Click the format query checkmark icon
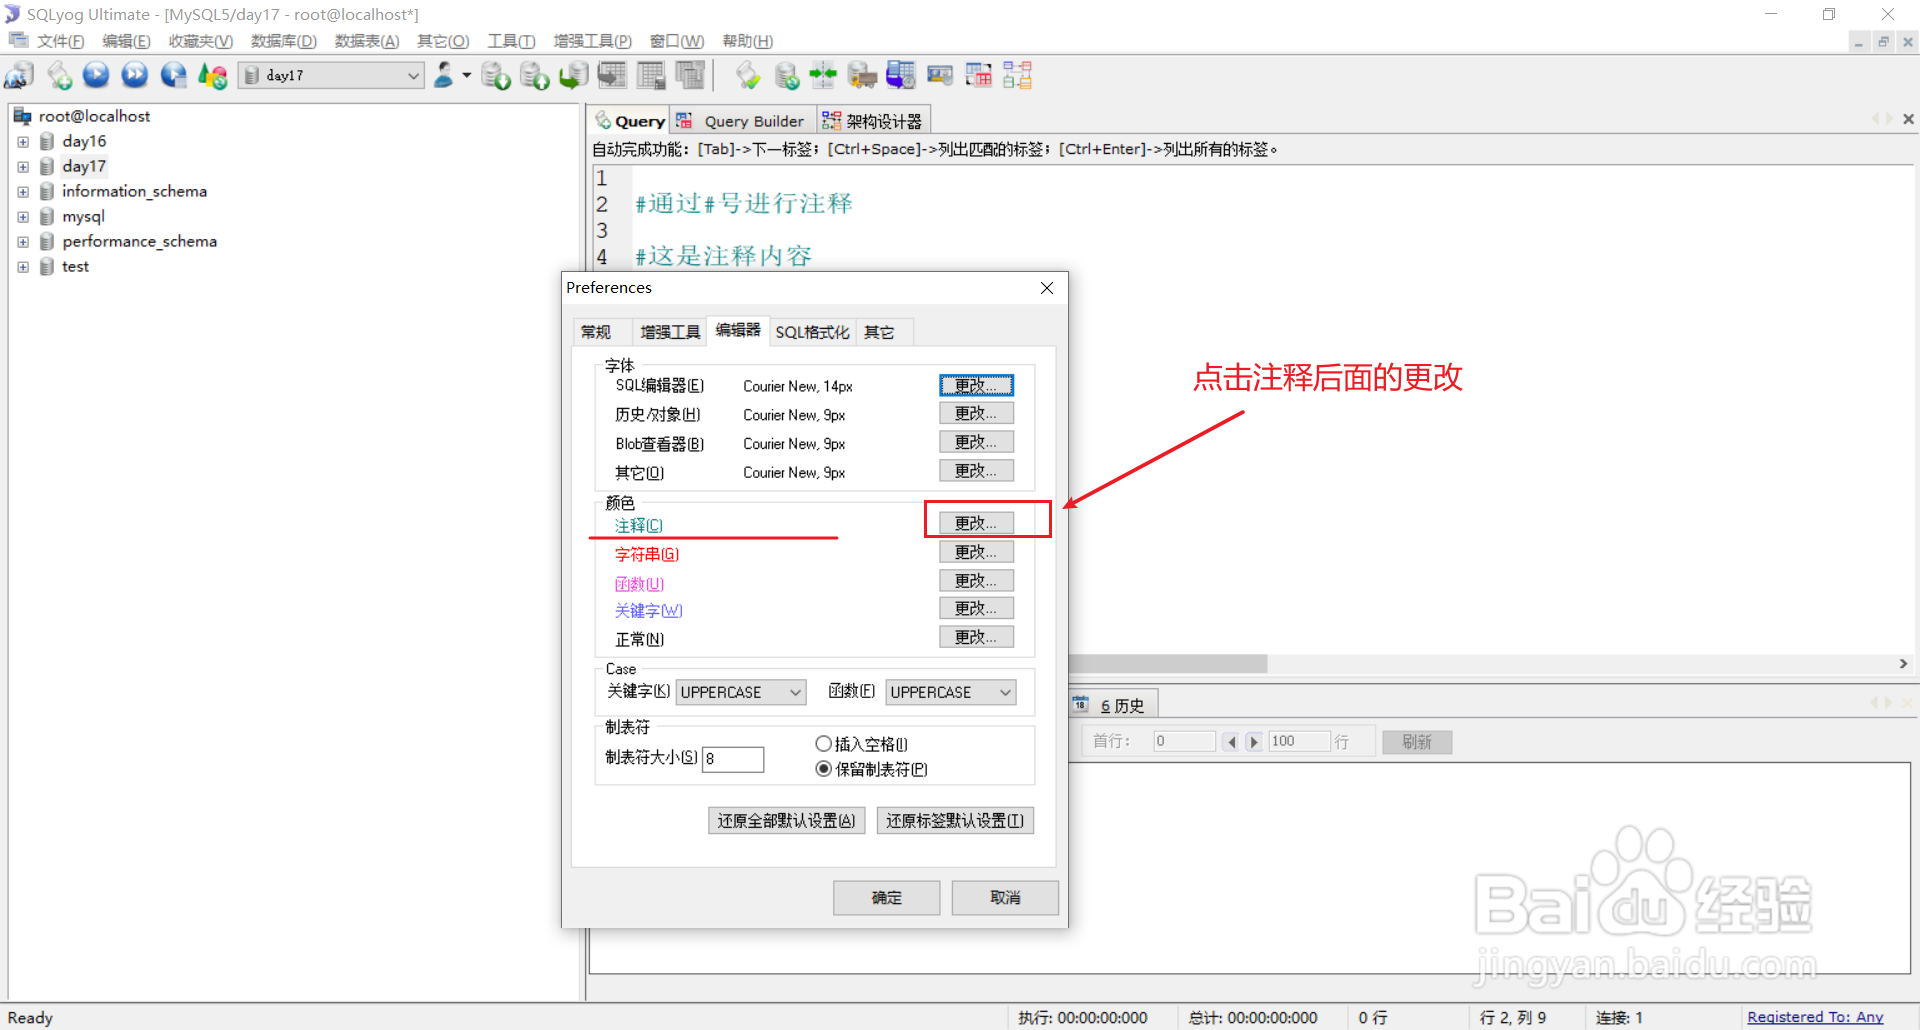 (747, 75)
